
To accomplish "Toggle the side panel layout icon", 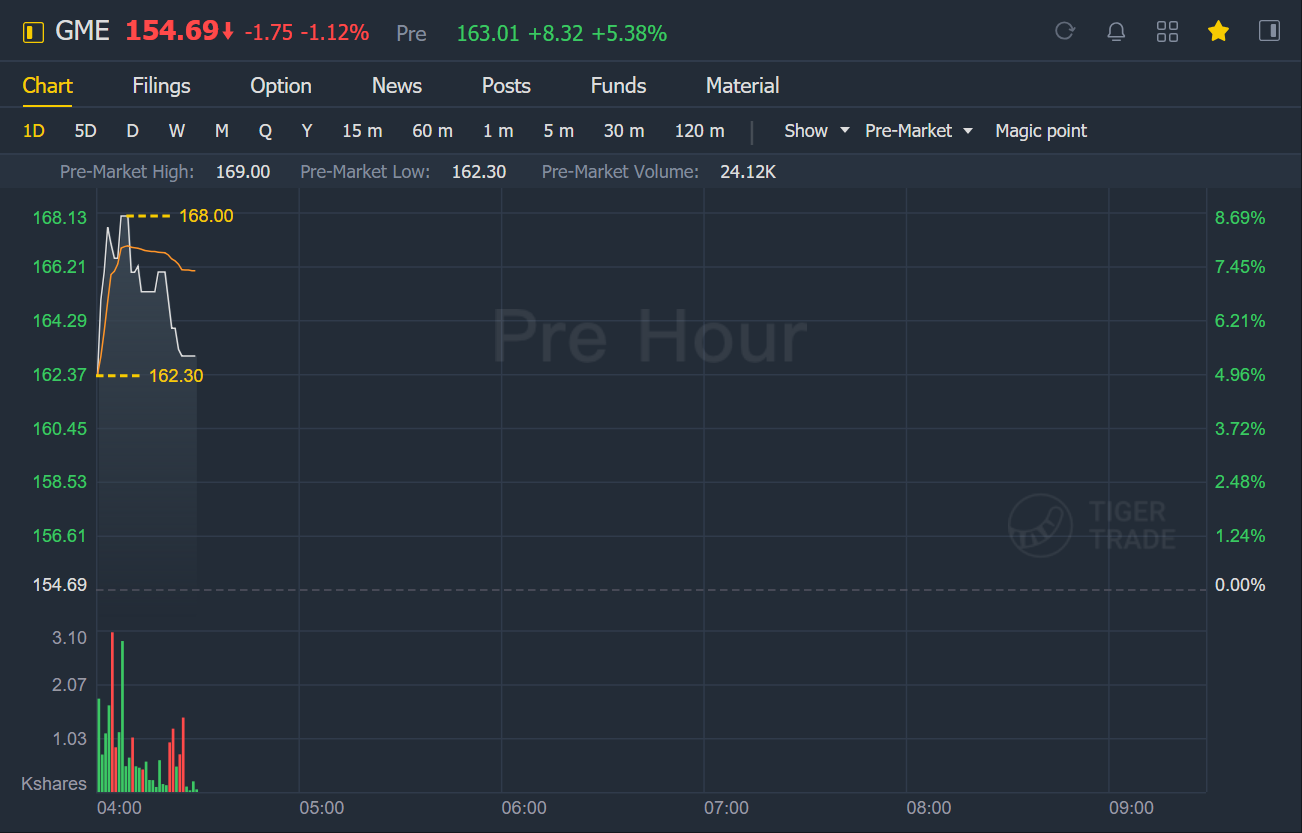I will pos(1269,32).
